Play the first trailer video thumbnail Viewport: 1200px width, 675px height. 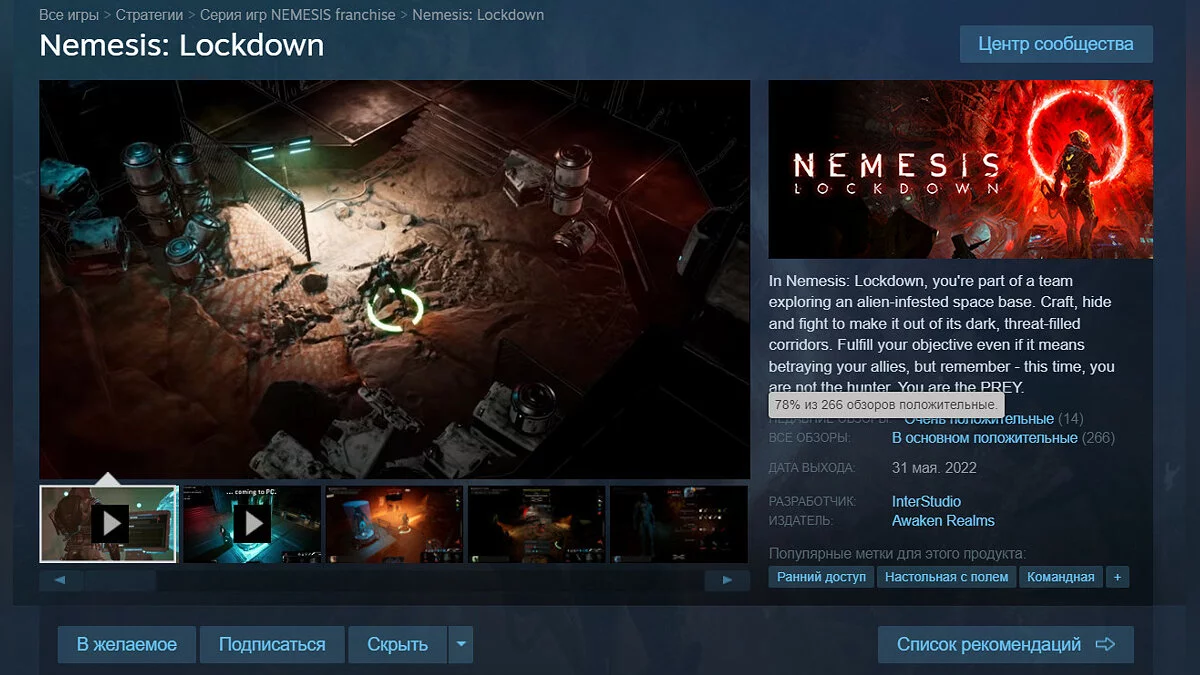109,523
